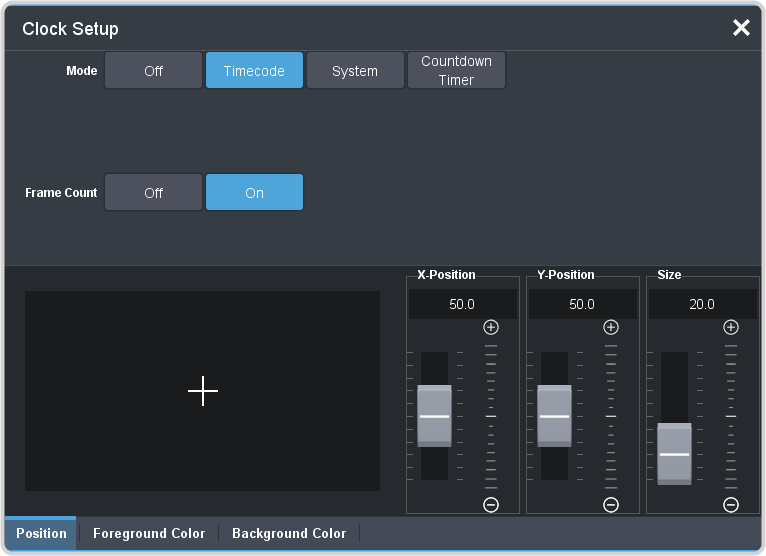766x556 pixels.
Task: Close the Clock Setup dialog
Action: coord(741,28)
